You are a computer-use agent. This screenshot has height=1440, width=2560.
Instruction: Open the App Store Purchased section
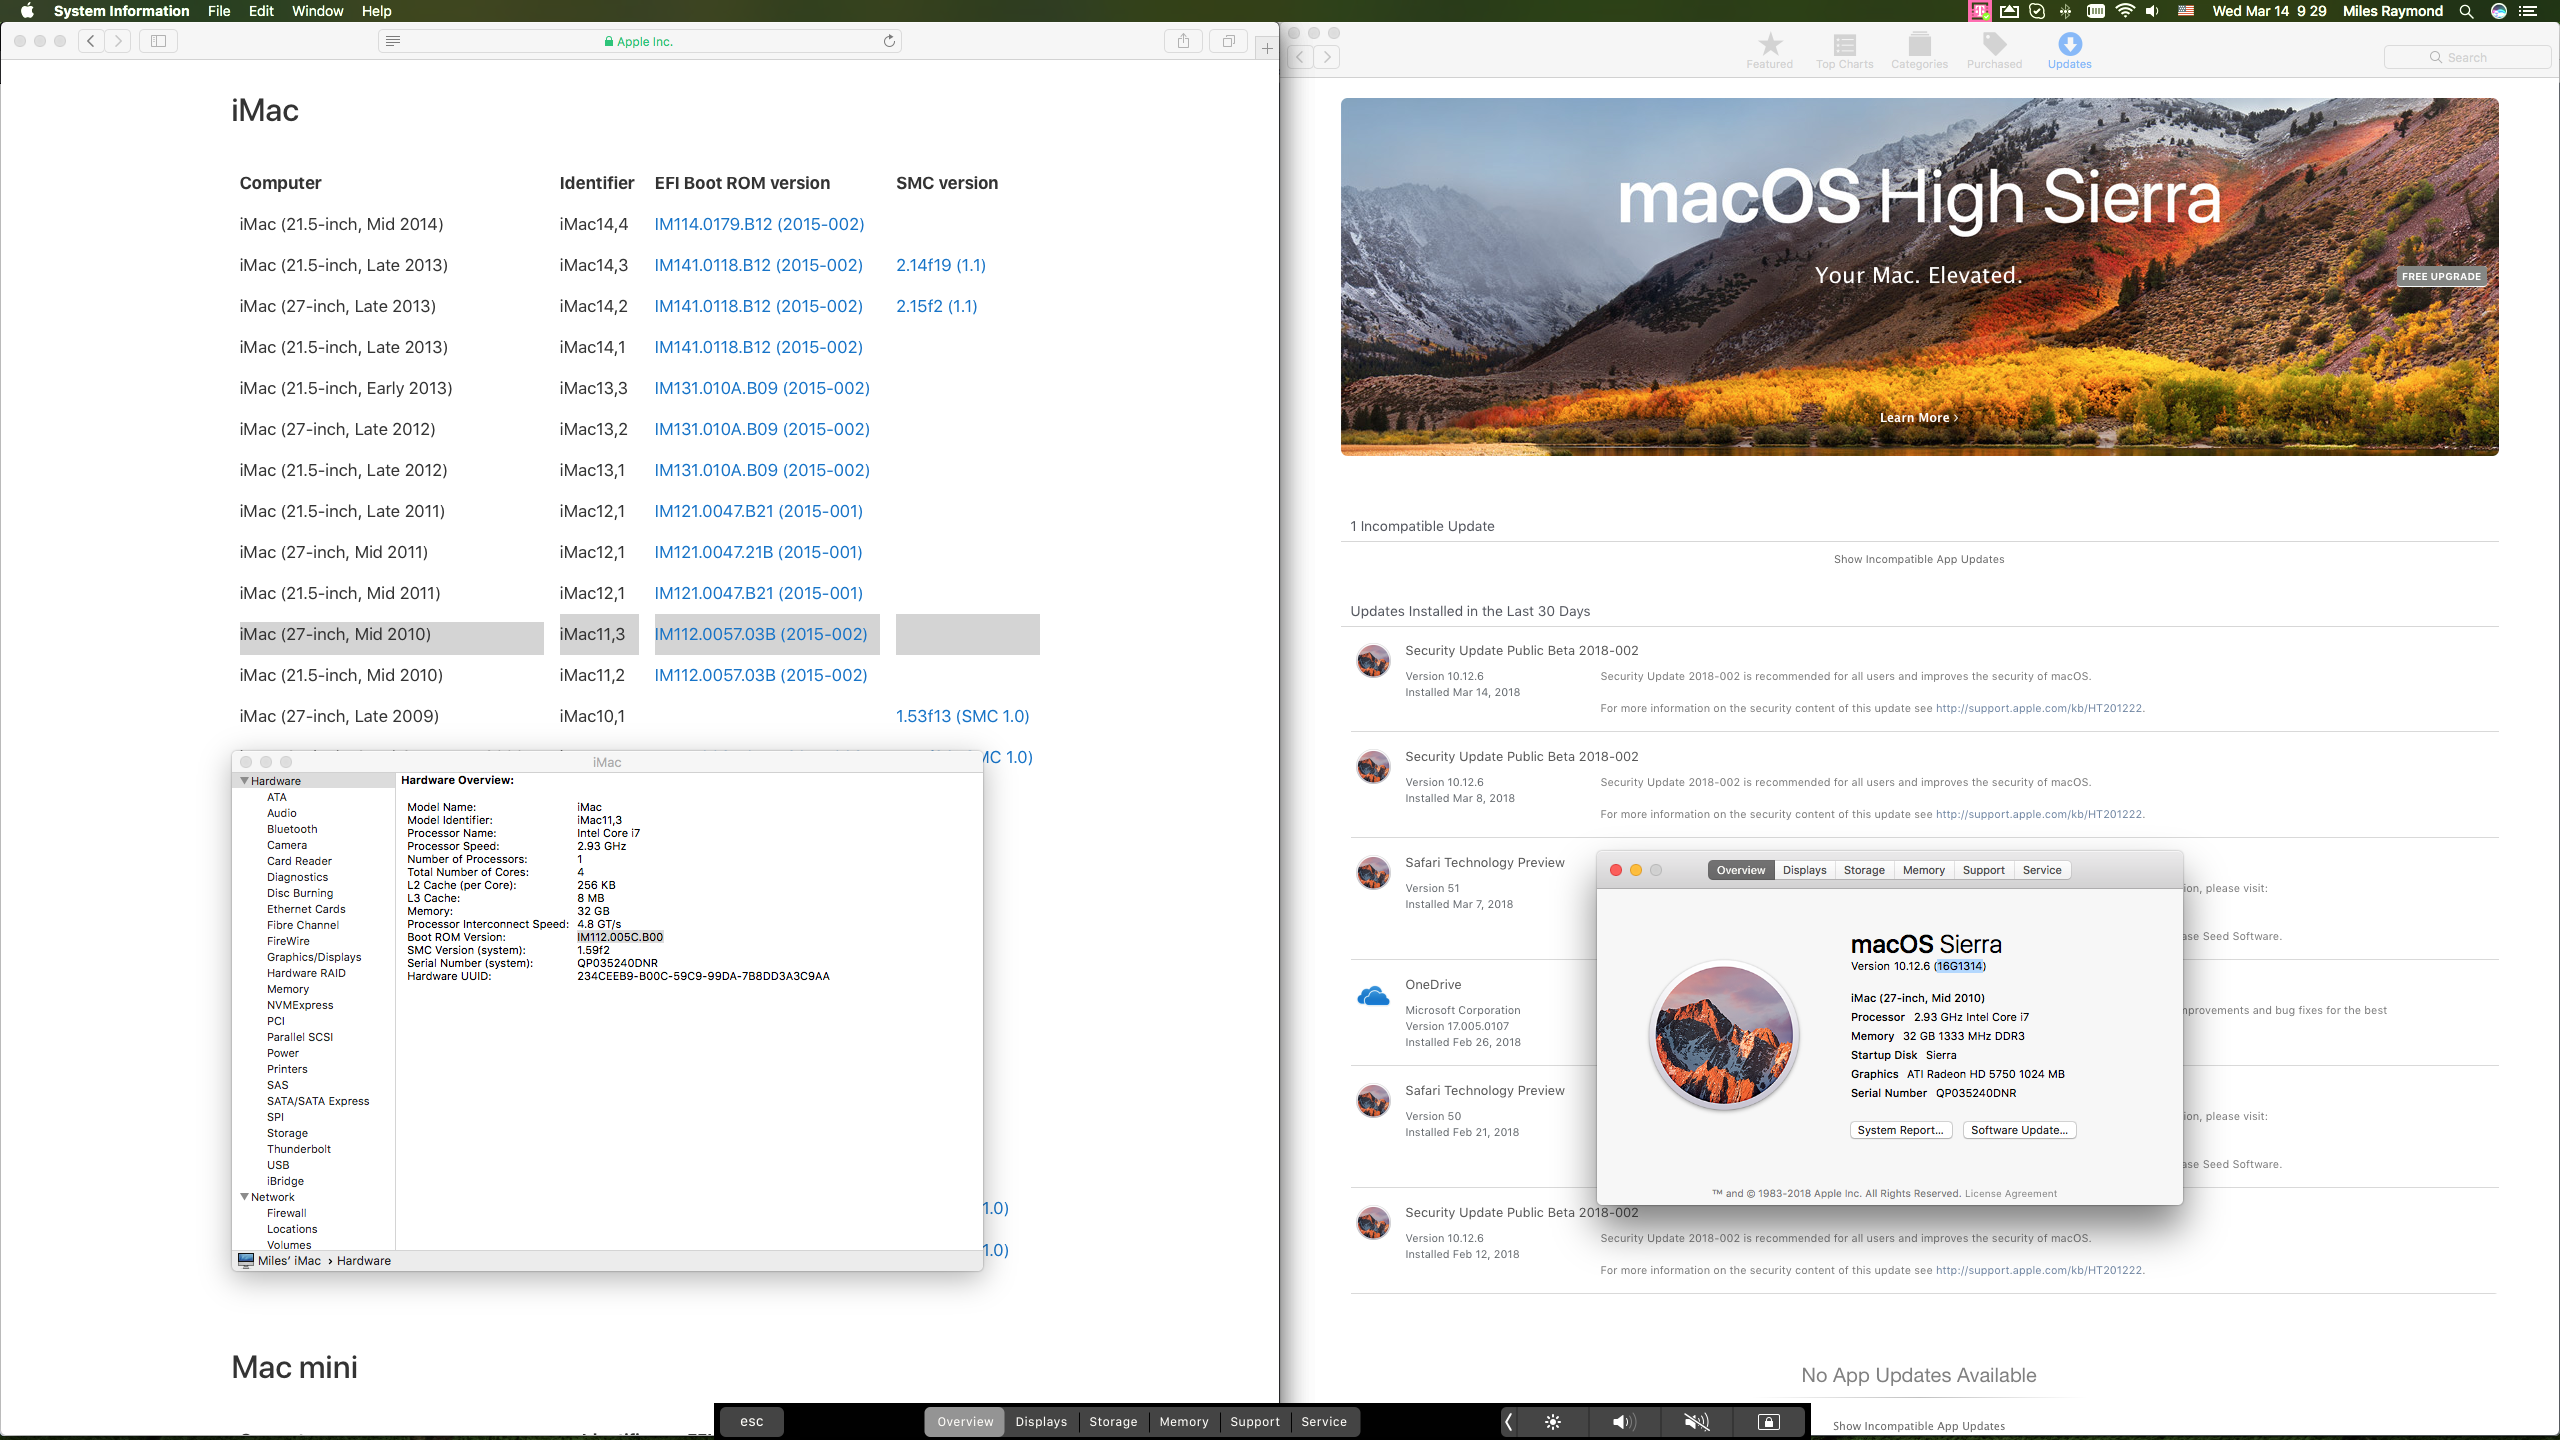tap(1994, 51)
